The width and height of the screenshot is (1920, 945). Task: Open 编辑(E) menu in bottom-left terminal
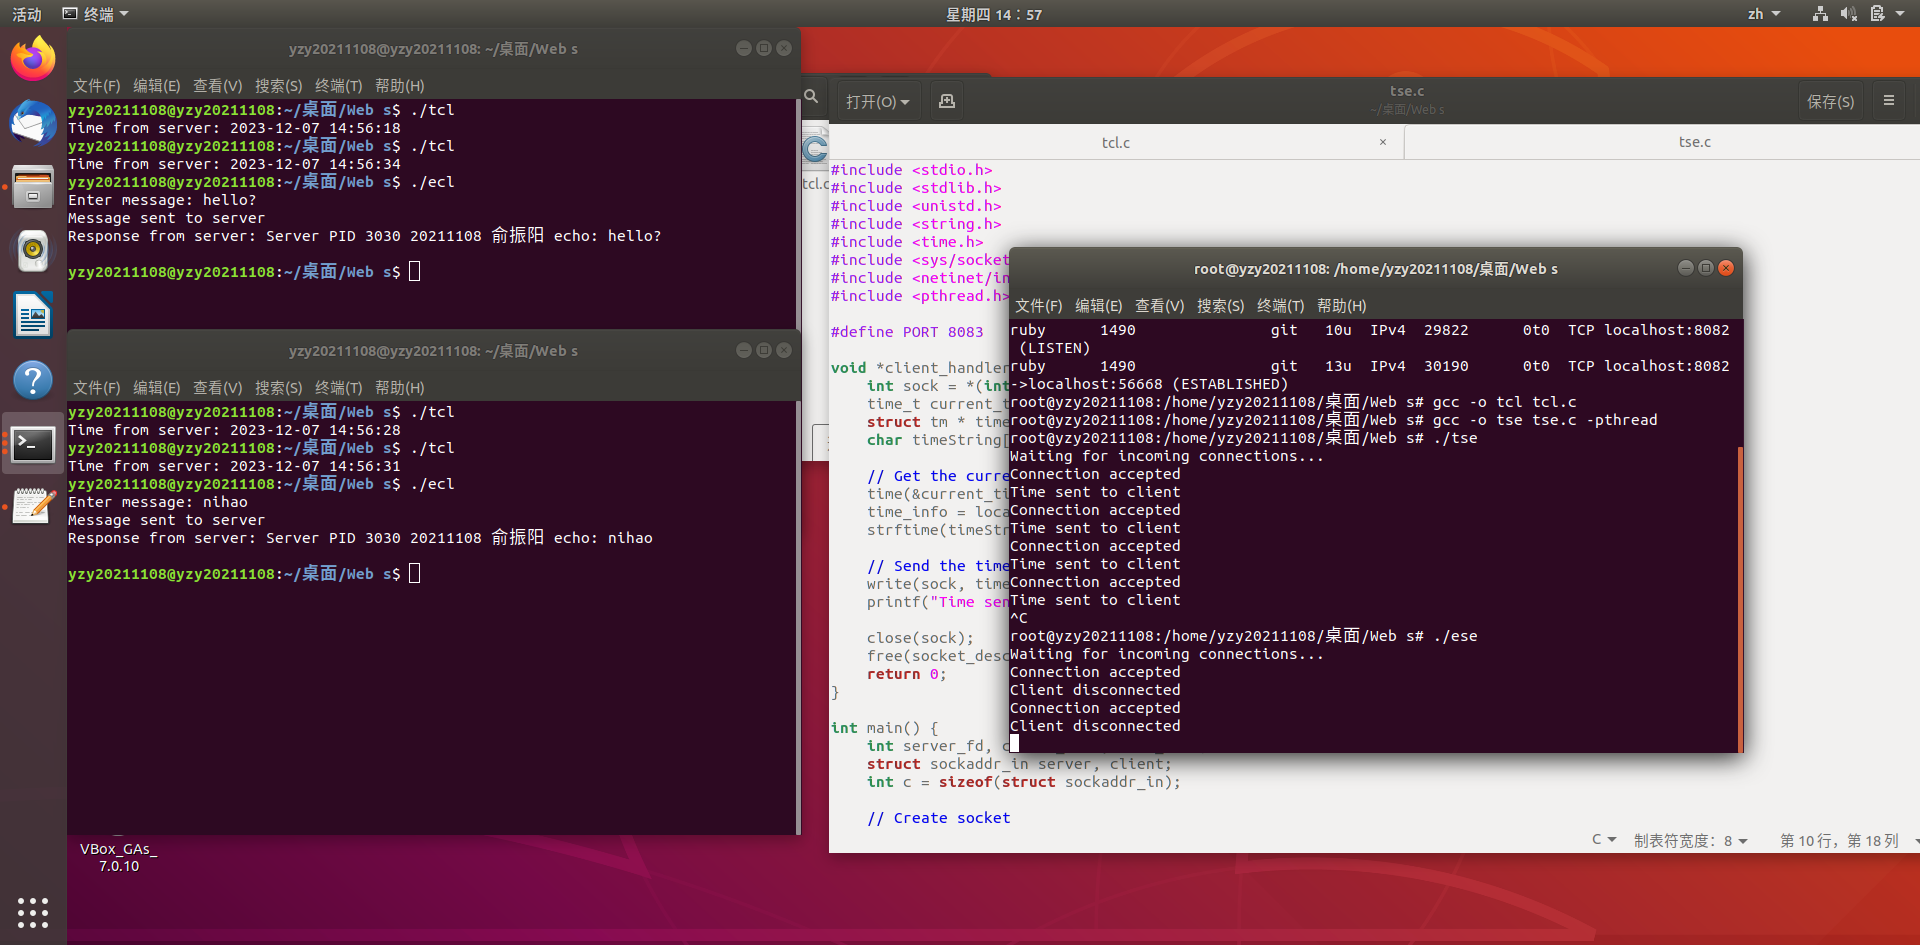click(x=157, y=388)
